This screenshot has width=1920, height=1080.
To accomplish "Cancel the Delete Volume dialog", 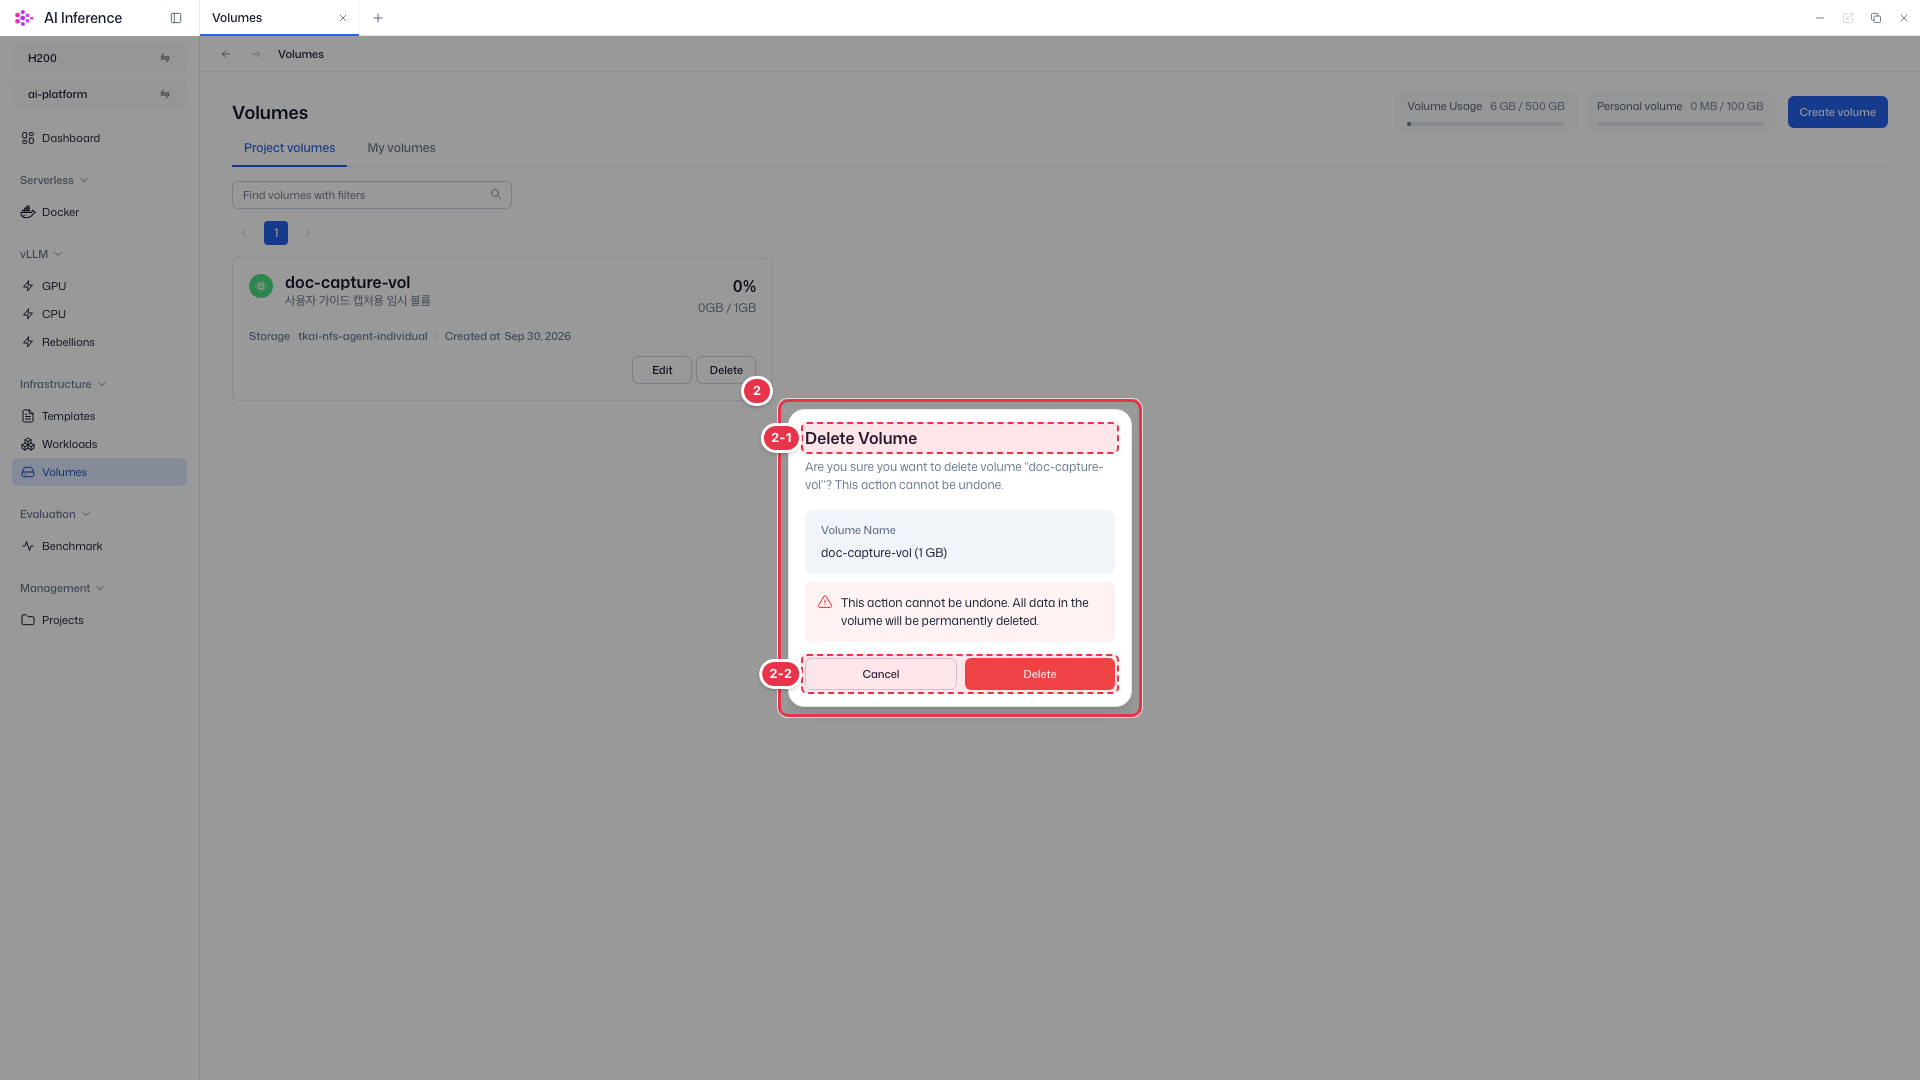I will [881, 674].
